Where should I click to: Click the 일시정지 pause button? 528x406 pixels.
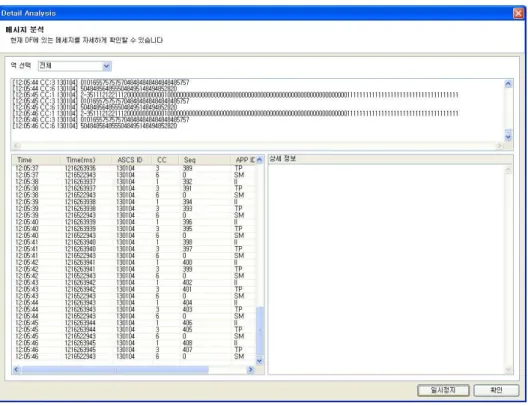tap(443, 390)
